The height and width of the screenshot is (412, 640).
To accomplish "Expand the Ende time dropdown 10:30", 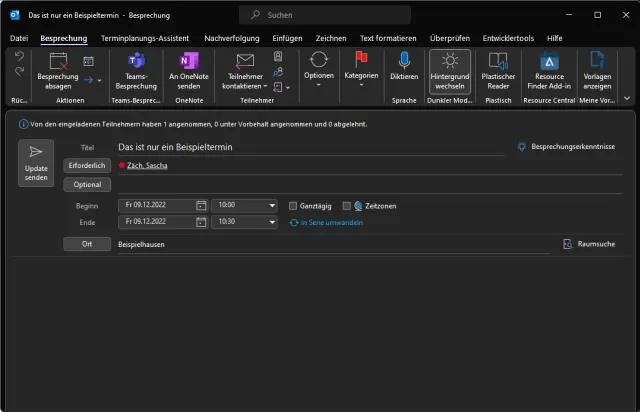I will point(272,222).
